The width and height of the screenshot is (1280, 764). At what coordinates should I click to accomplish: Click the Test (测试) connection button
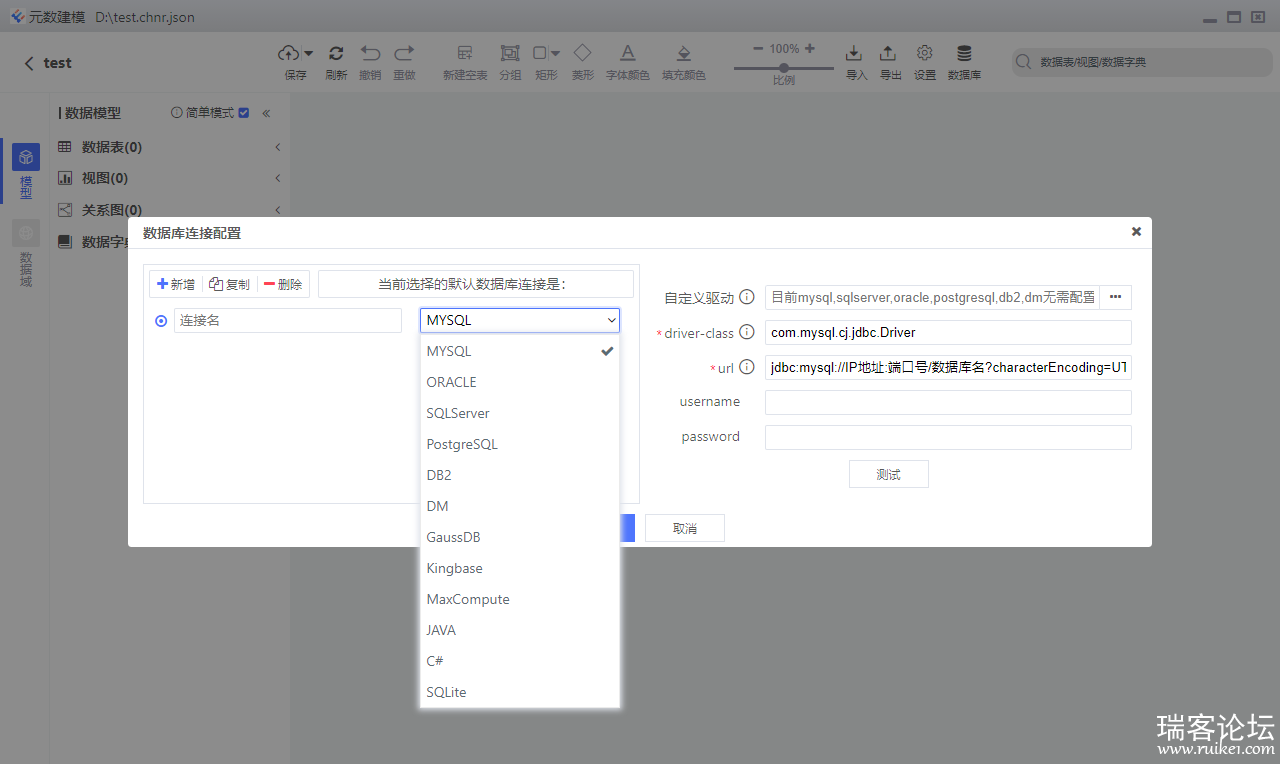(889, 474)
